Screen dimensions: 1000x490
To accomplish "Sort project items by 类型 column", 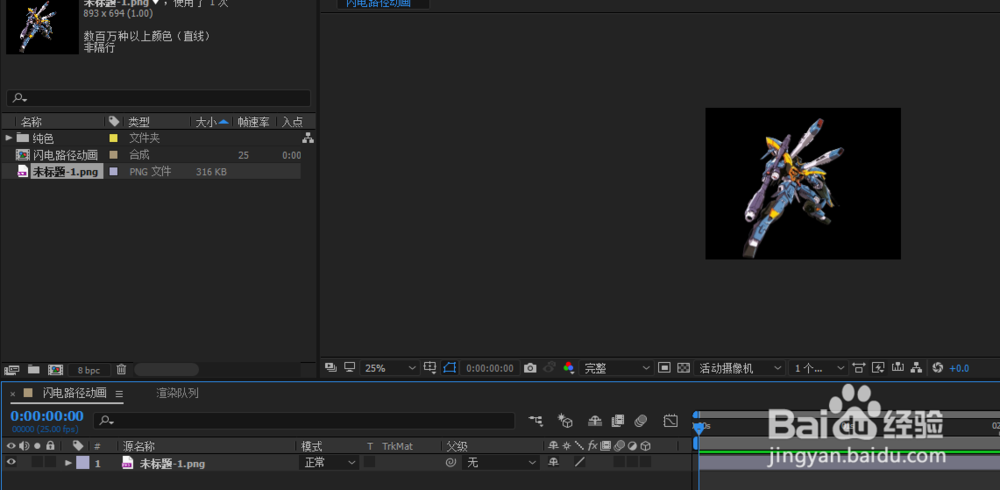I will pyautogui.click(x=139, y=122).
